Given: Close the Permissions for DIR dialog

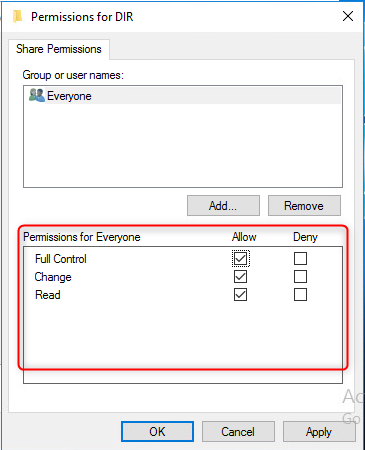Looking at the screenshot, I should pyautogui.click(x=348, y=16).
